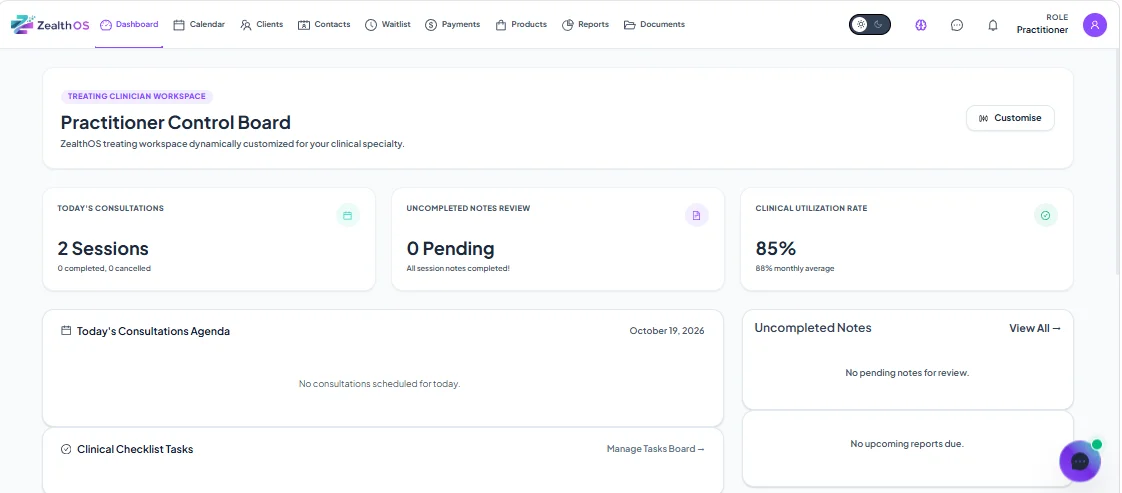
Task: Go to the Clients tab
Action: pos(261,24)
